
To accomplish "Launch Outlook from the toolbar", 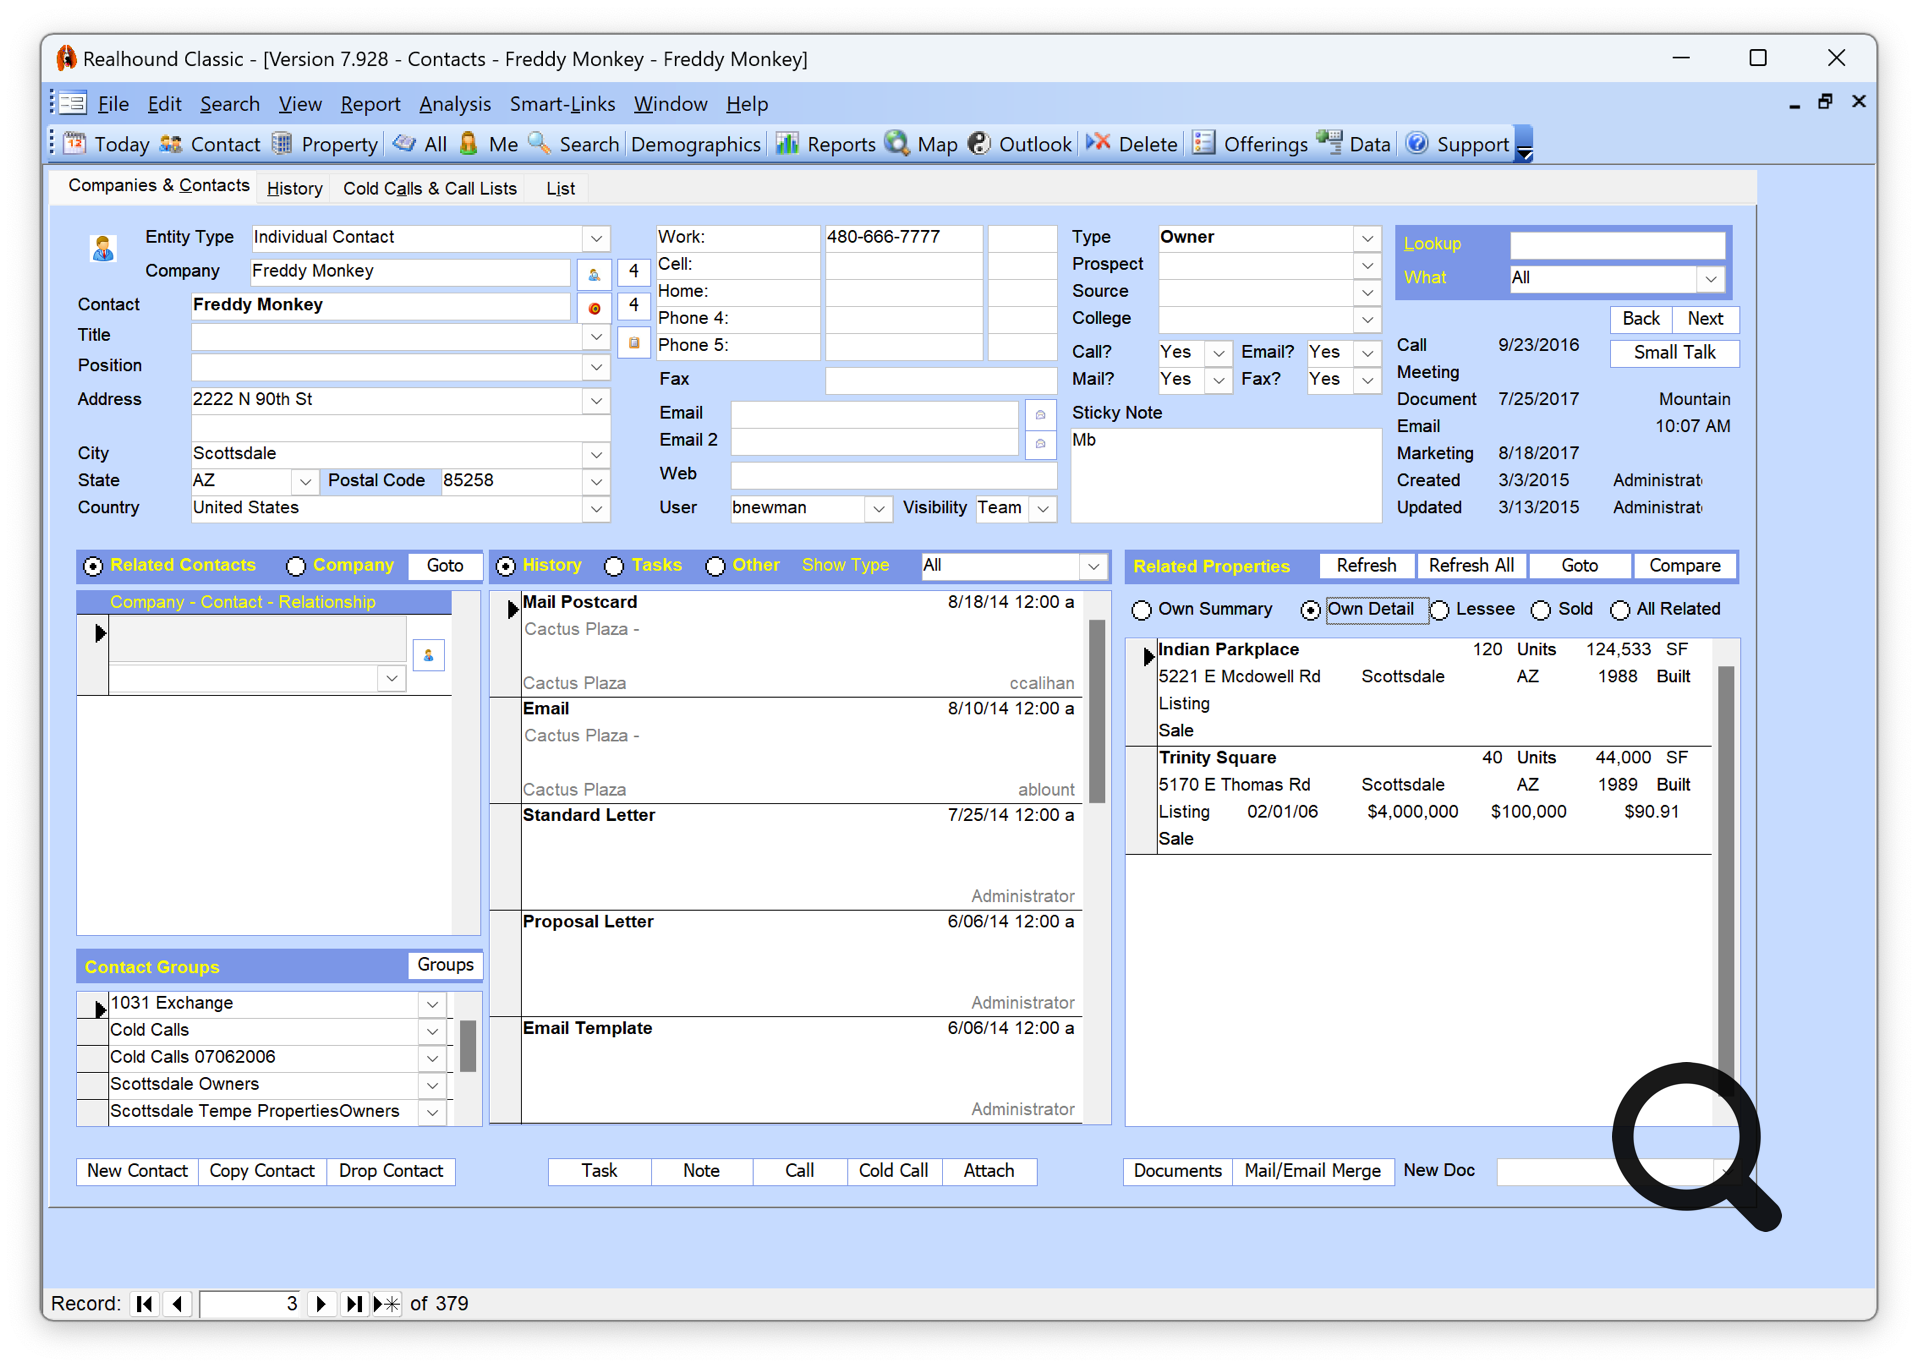I will pos(979,144).
